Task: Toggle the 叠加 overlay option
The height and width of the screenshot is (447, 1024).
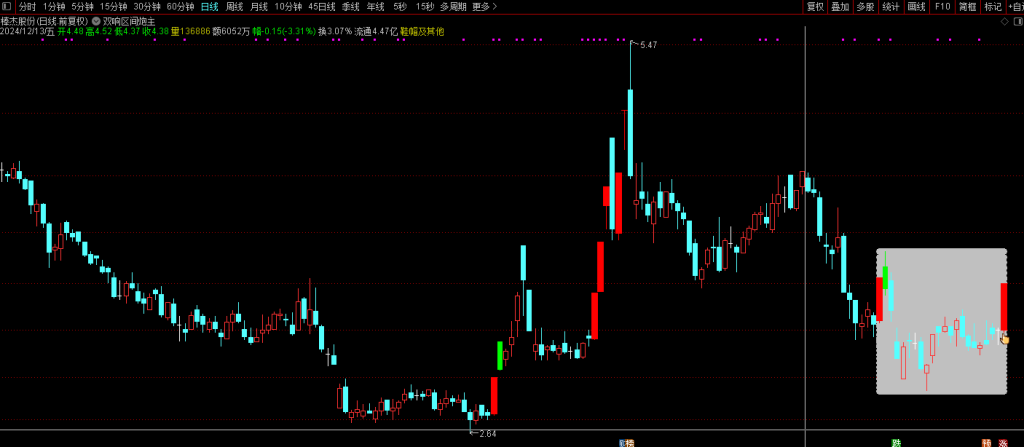Action: click(840, 6)
